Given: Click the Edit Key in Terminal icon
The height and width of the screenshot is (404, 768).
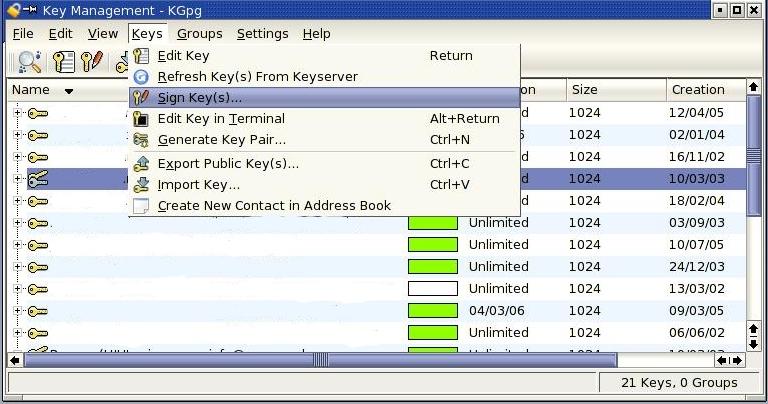Looking at the screenshot, I should [141, 119].
